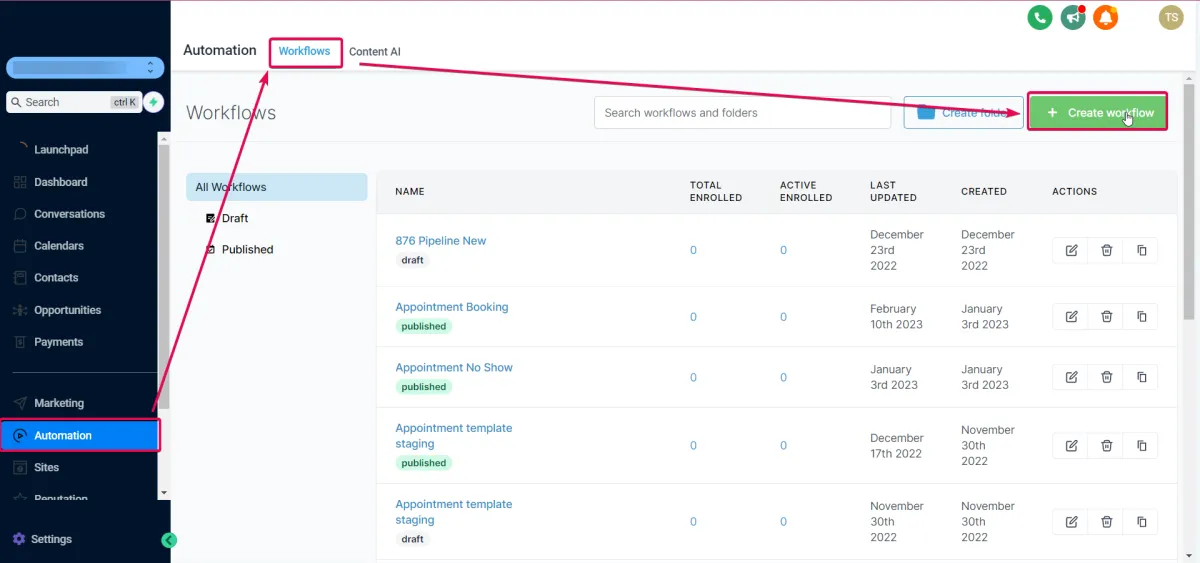Filter by Draft workflows
This screenshot has height=563, width=1200.
coord(234,218)
